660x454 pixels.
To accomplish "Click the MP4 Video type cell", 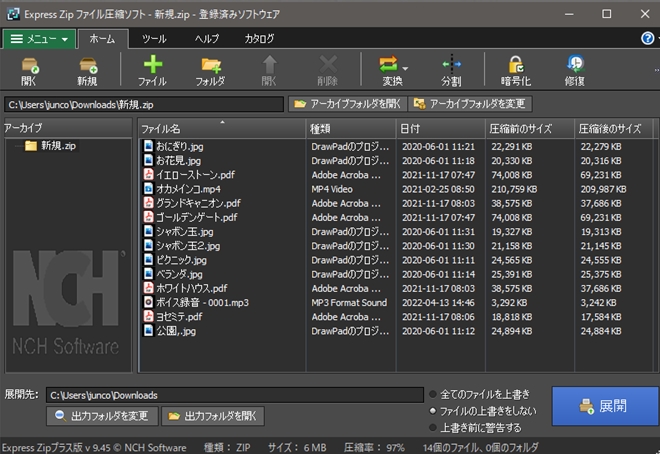I will pos(332,189).
